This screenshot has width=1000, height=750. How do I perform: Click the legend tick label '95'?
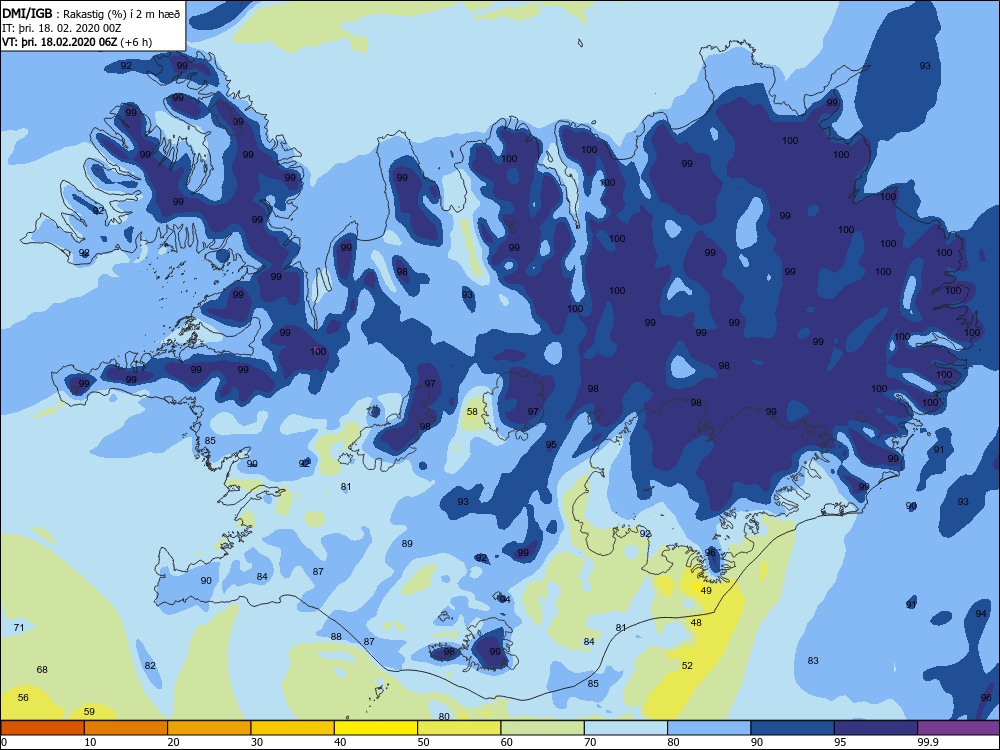coord(841,742)
